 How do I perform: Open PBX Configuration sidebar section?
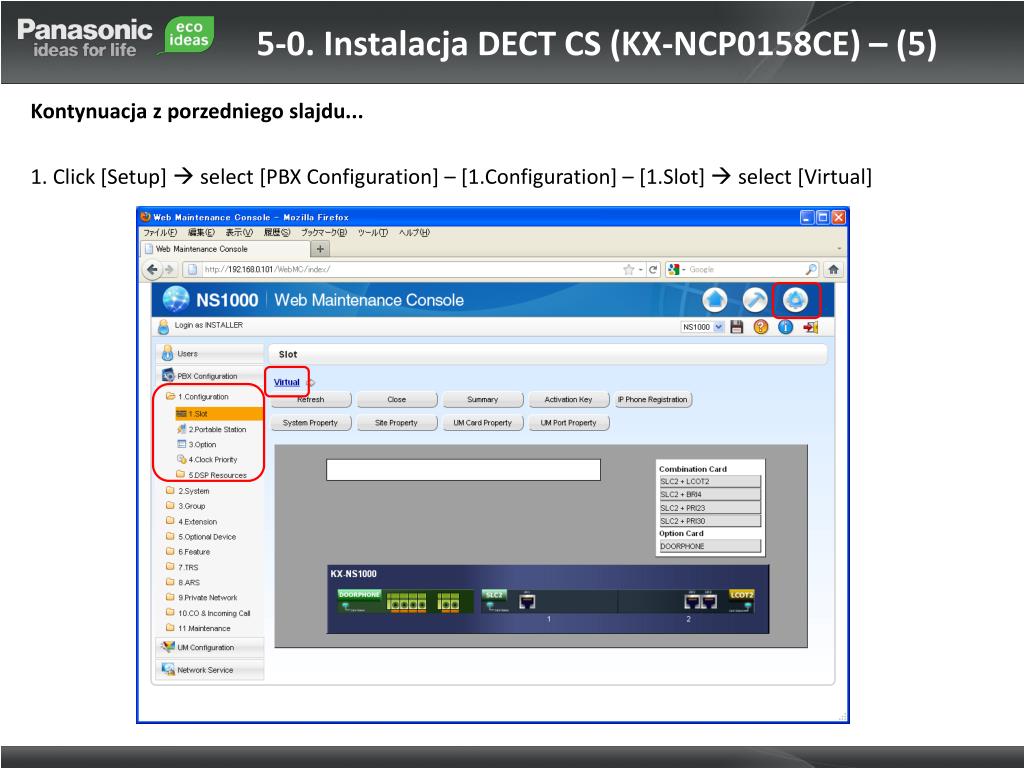pos(210,376)
